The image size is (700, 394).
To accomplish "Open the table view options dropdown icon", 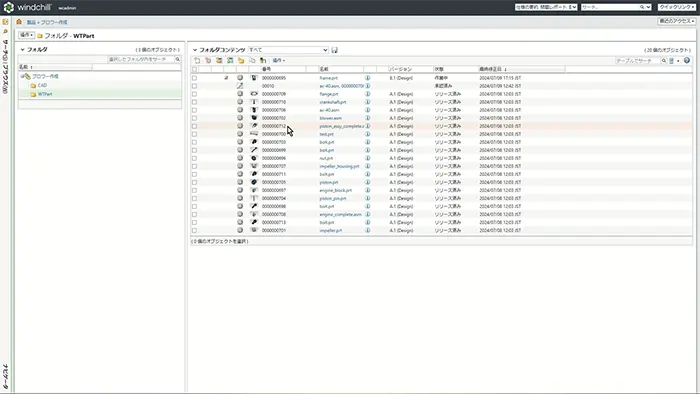I will click(x=674, y=61).
